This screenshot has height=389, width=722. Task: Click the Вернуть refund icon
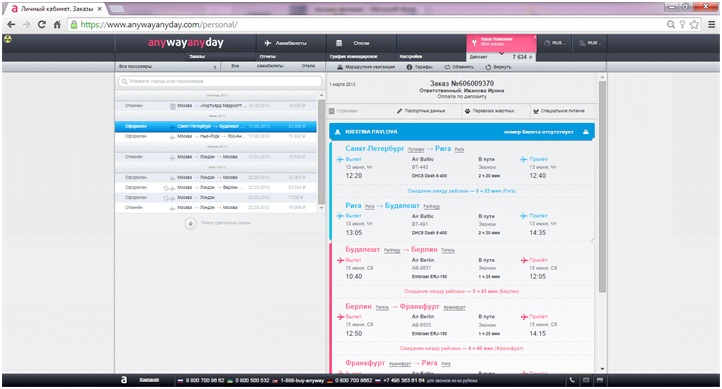coord(488,67)
